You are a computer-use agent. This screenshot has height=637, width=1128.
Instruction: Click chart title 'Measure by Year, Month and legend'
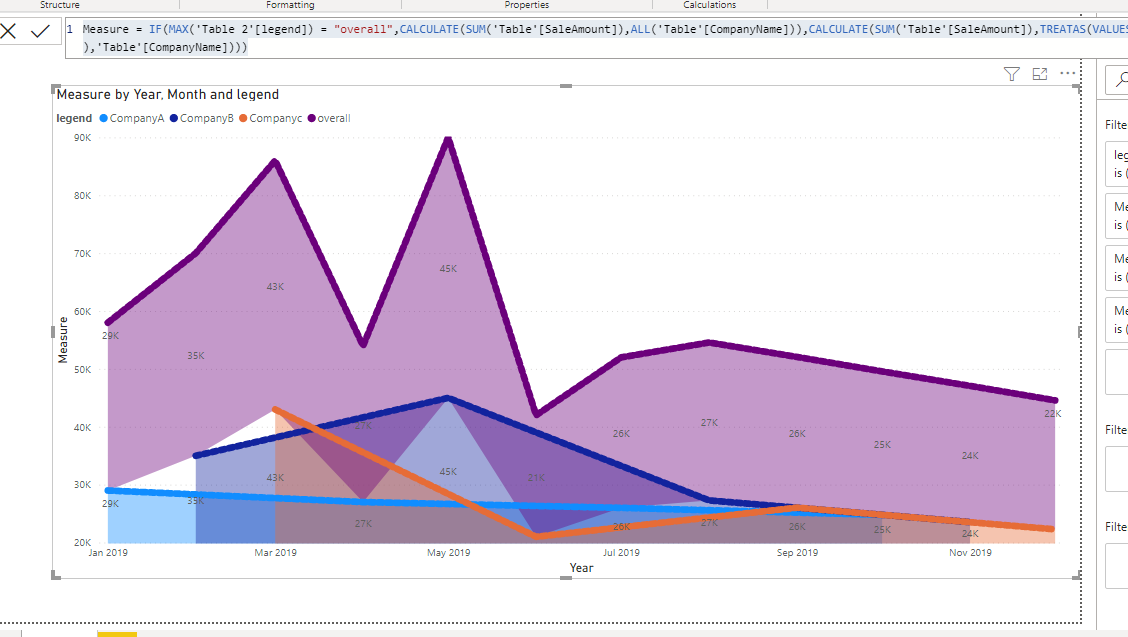point(168,94)
